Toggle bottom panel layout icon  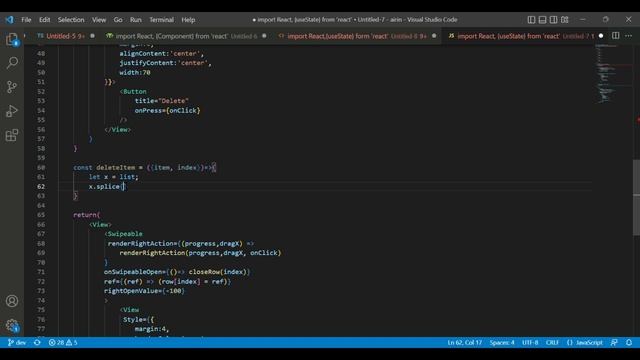click(x=542, y=20)
